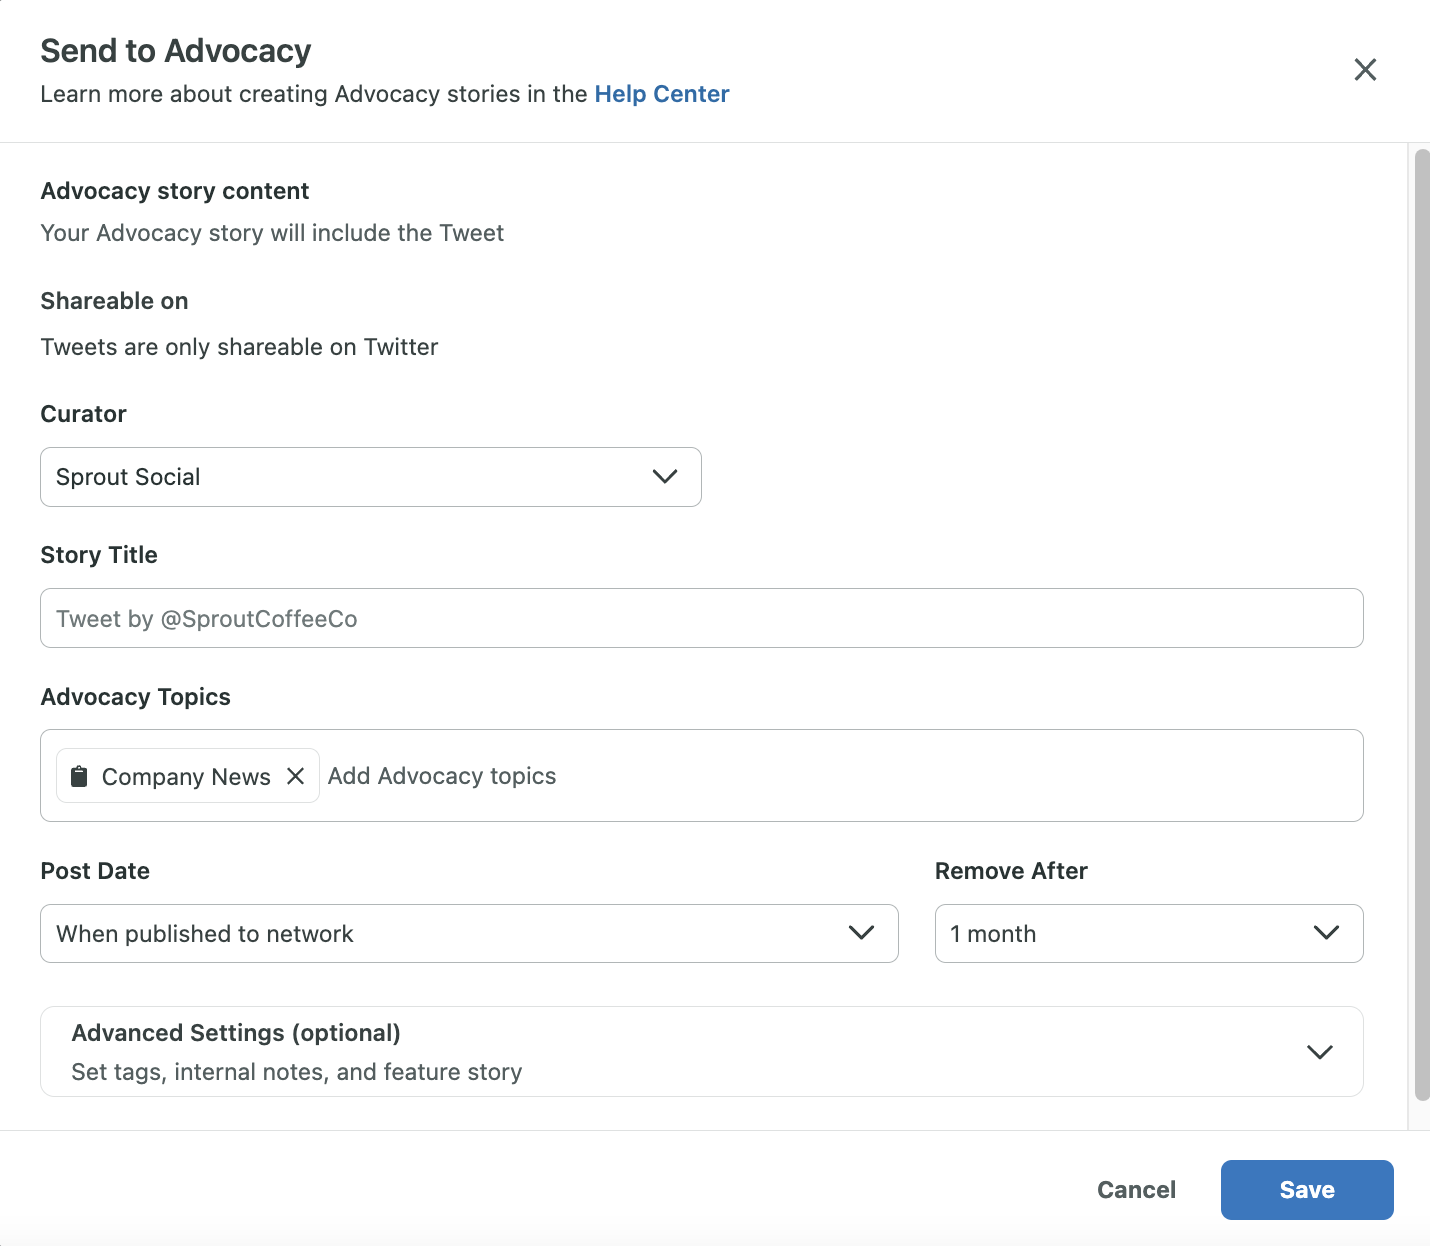The width and height of the screenshot is (1430, 1246).
Task: Click the Curator dropdown chevron arrow
Action: click(x=665, y=476)
